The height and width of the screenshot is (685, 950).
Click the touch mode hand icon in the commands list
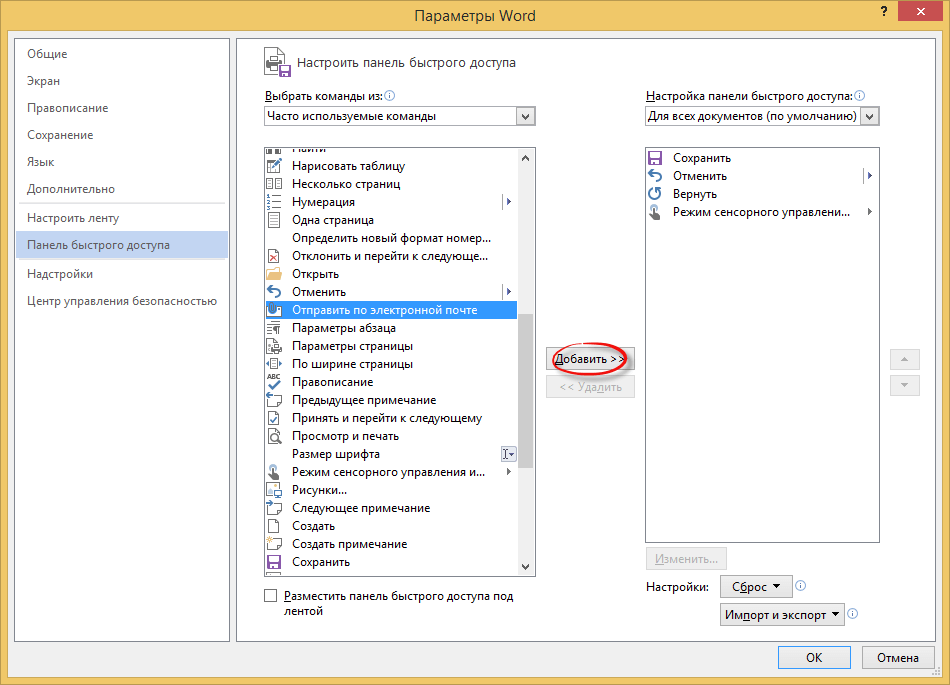click(274, 472)
